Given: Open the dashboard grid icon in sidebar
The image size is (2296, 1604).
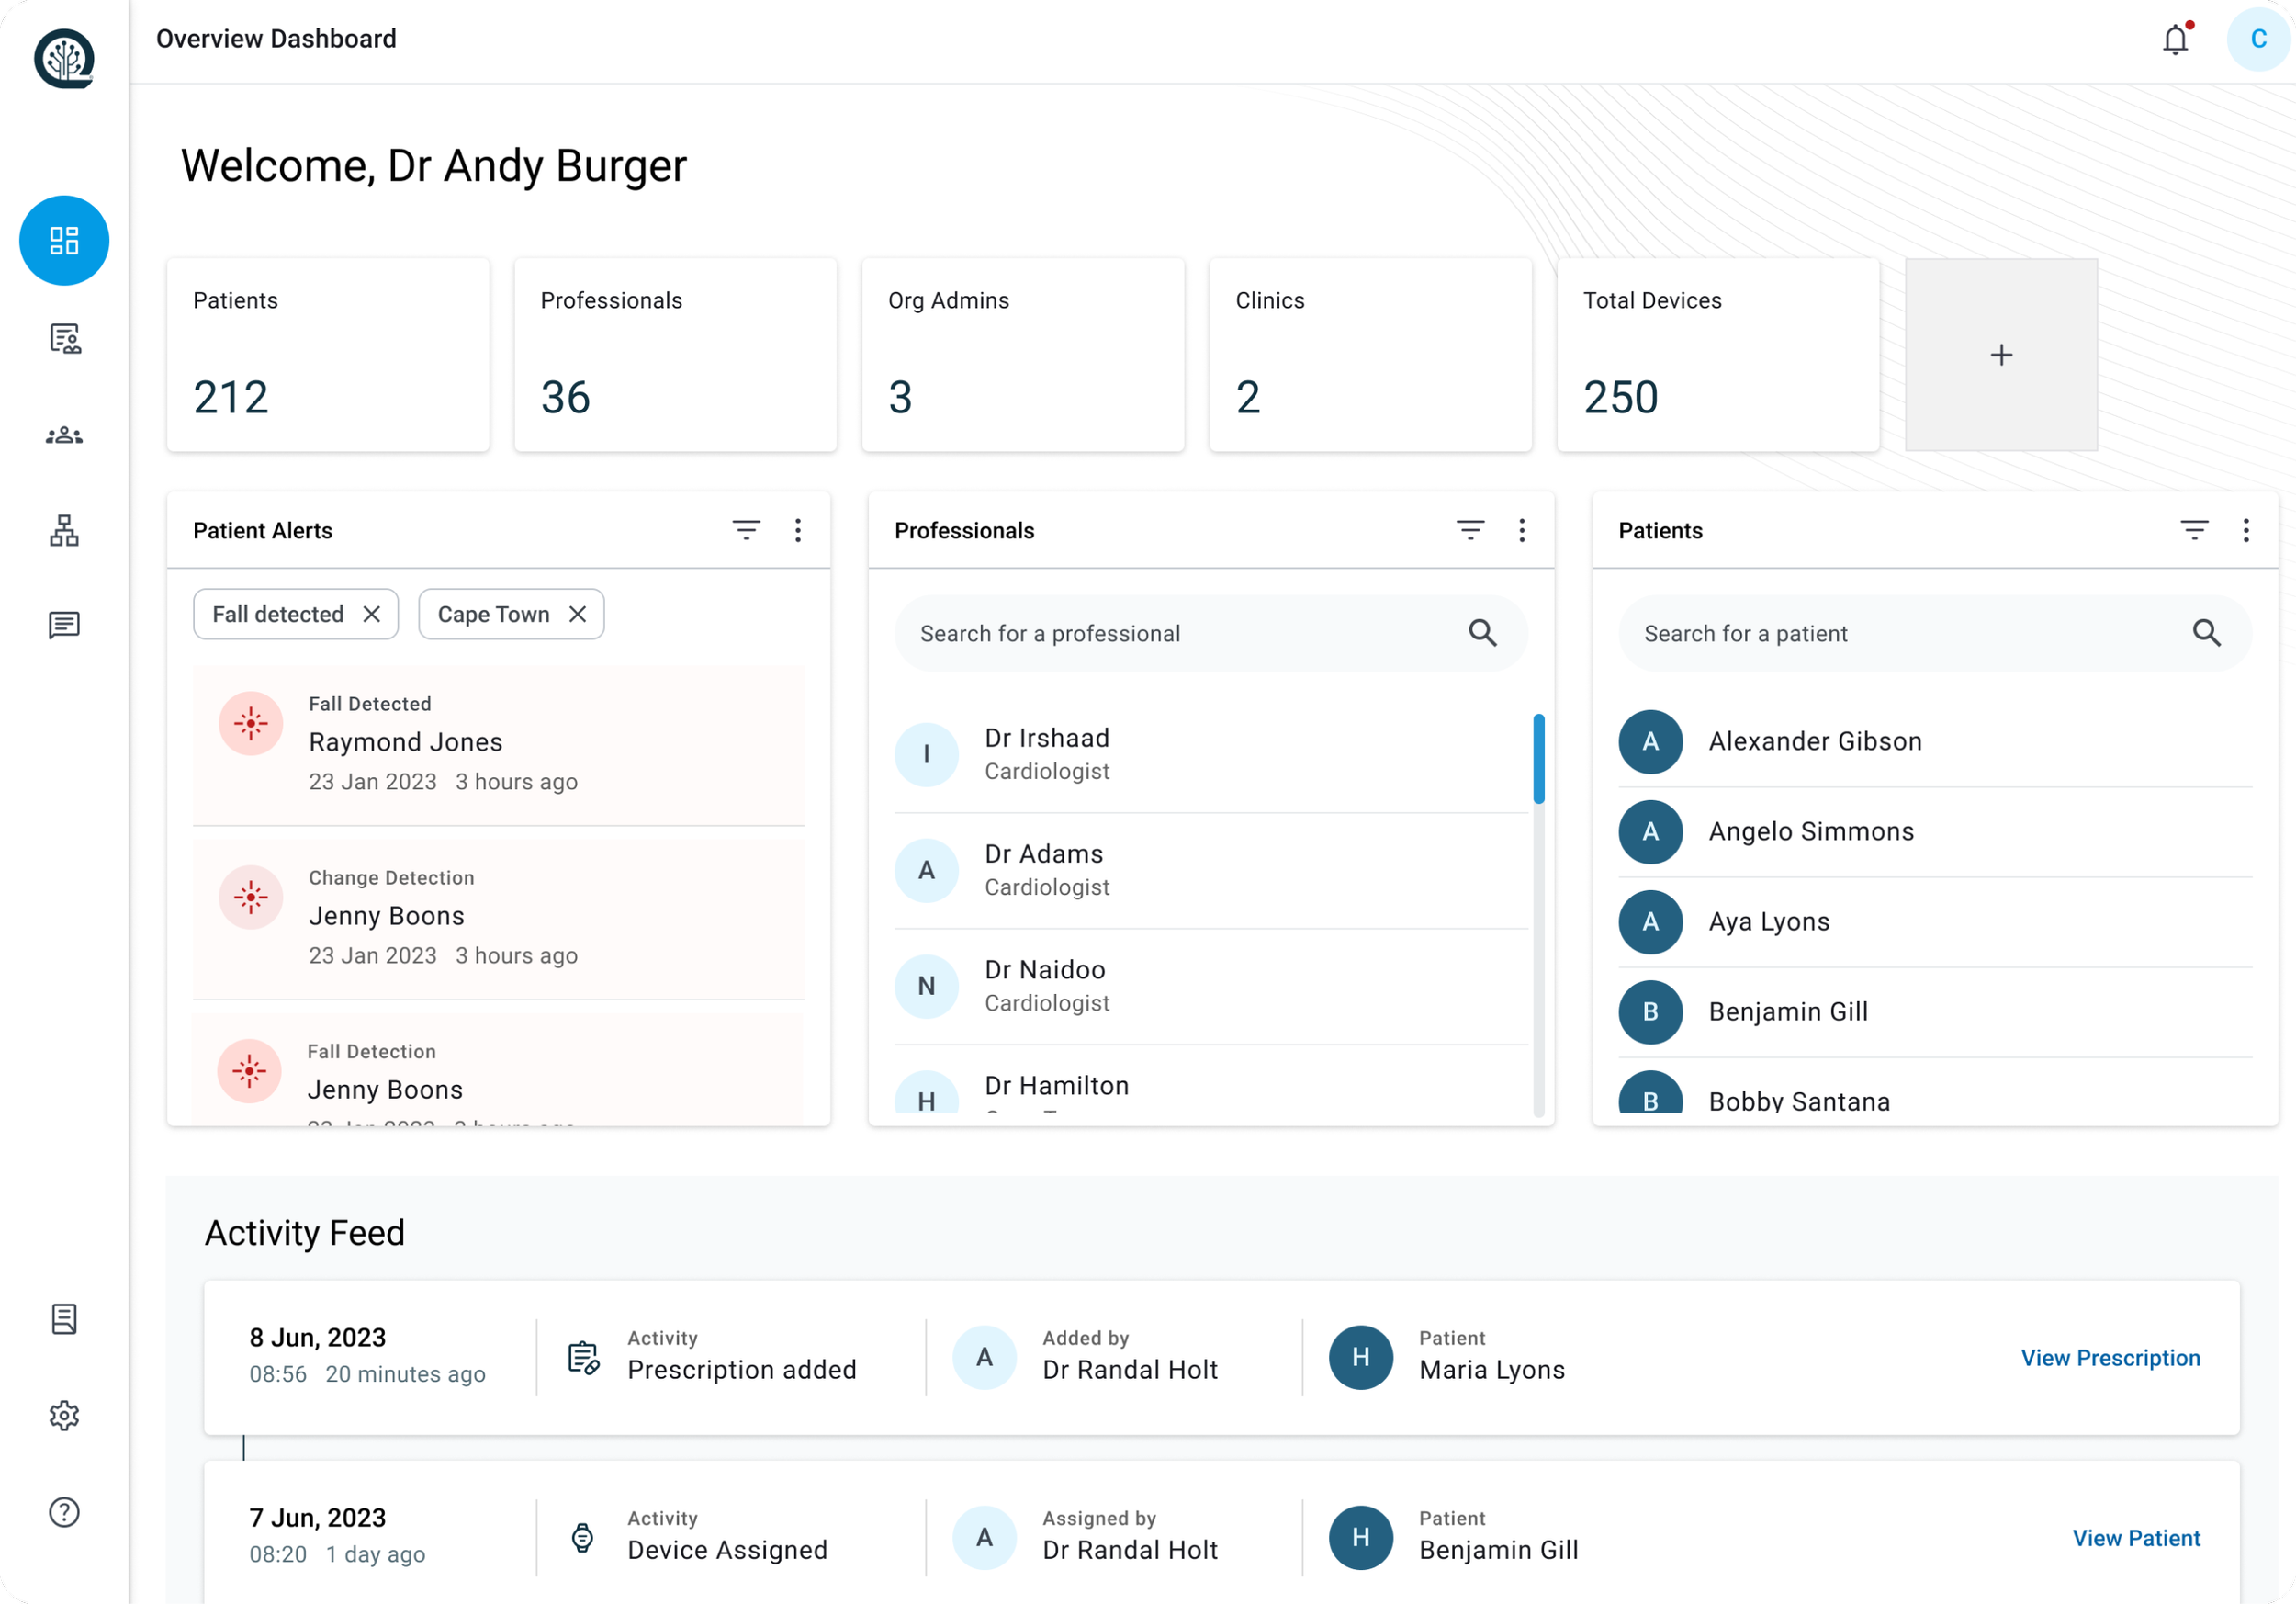Looking at the screenshot, I should click(64, 240).
